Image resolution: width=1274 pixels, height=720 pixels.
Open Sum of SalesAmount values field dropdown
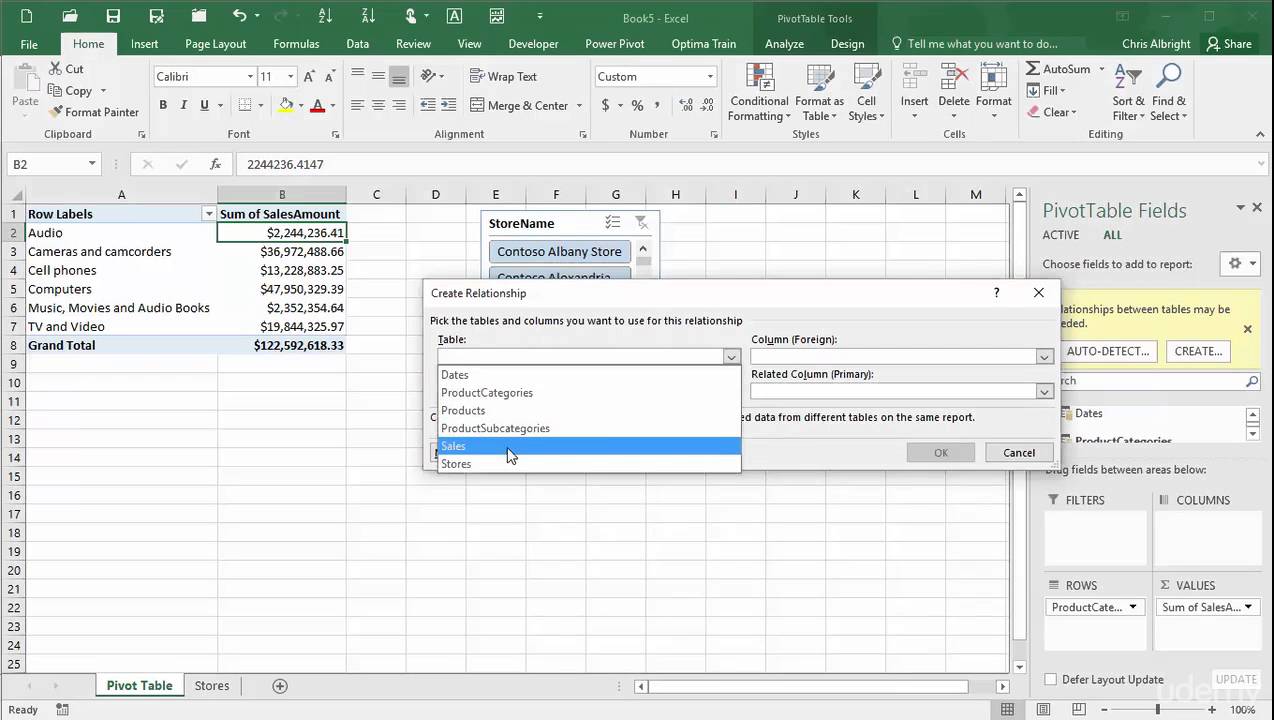point(1246,607)
